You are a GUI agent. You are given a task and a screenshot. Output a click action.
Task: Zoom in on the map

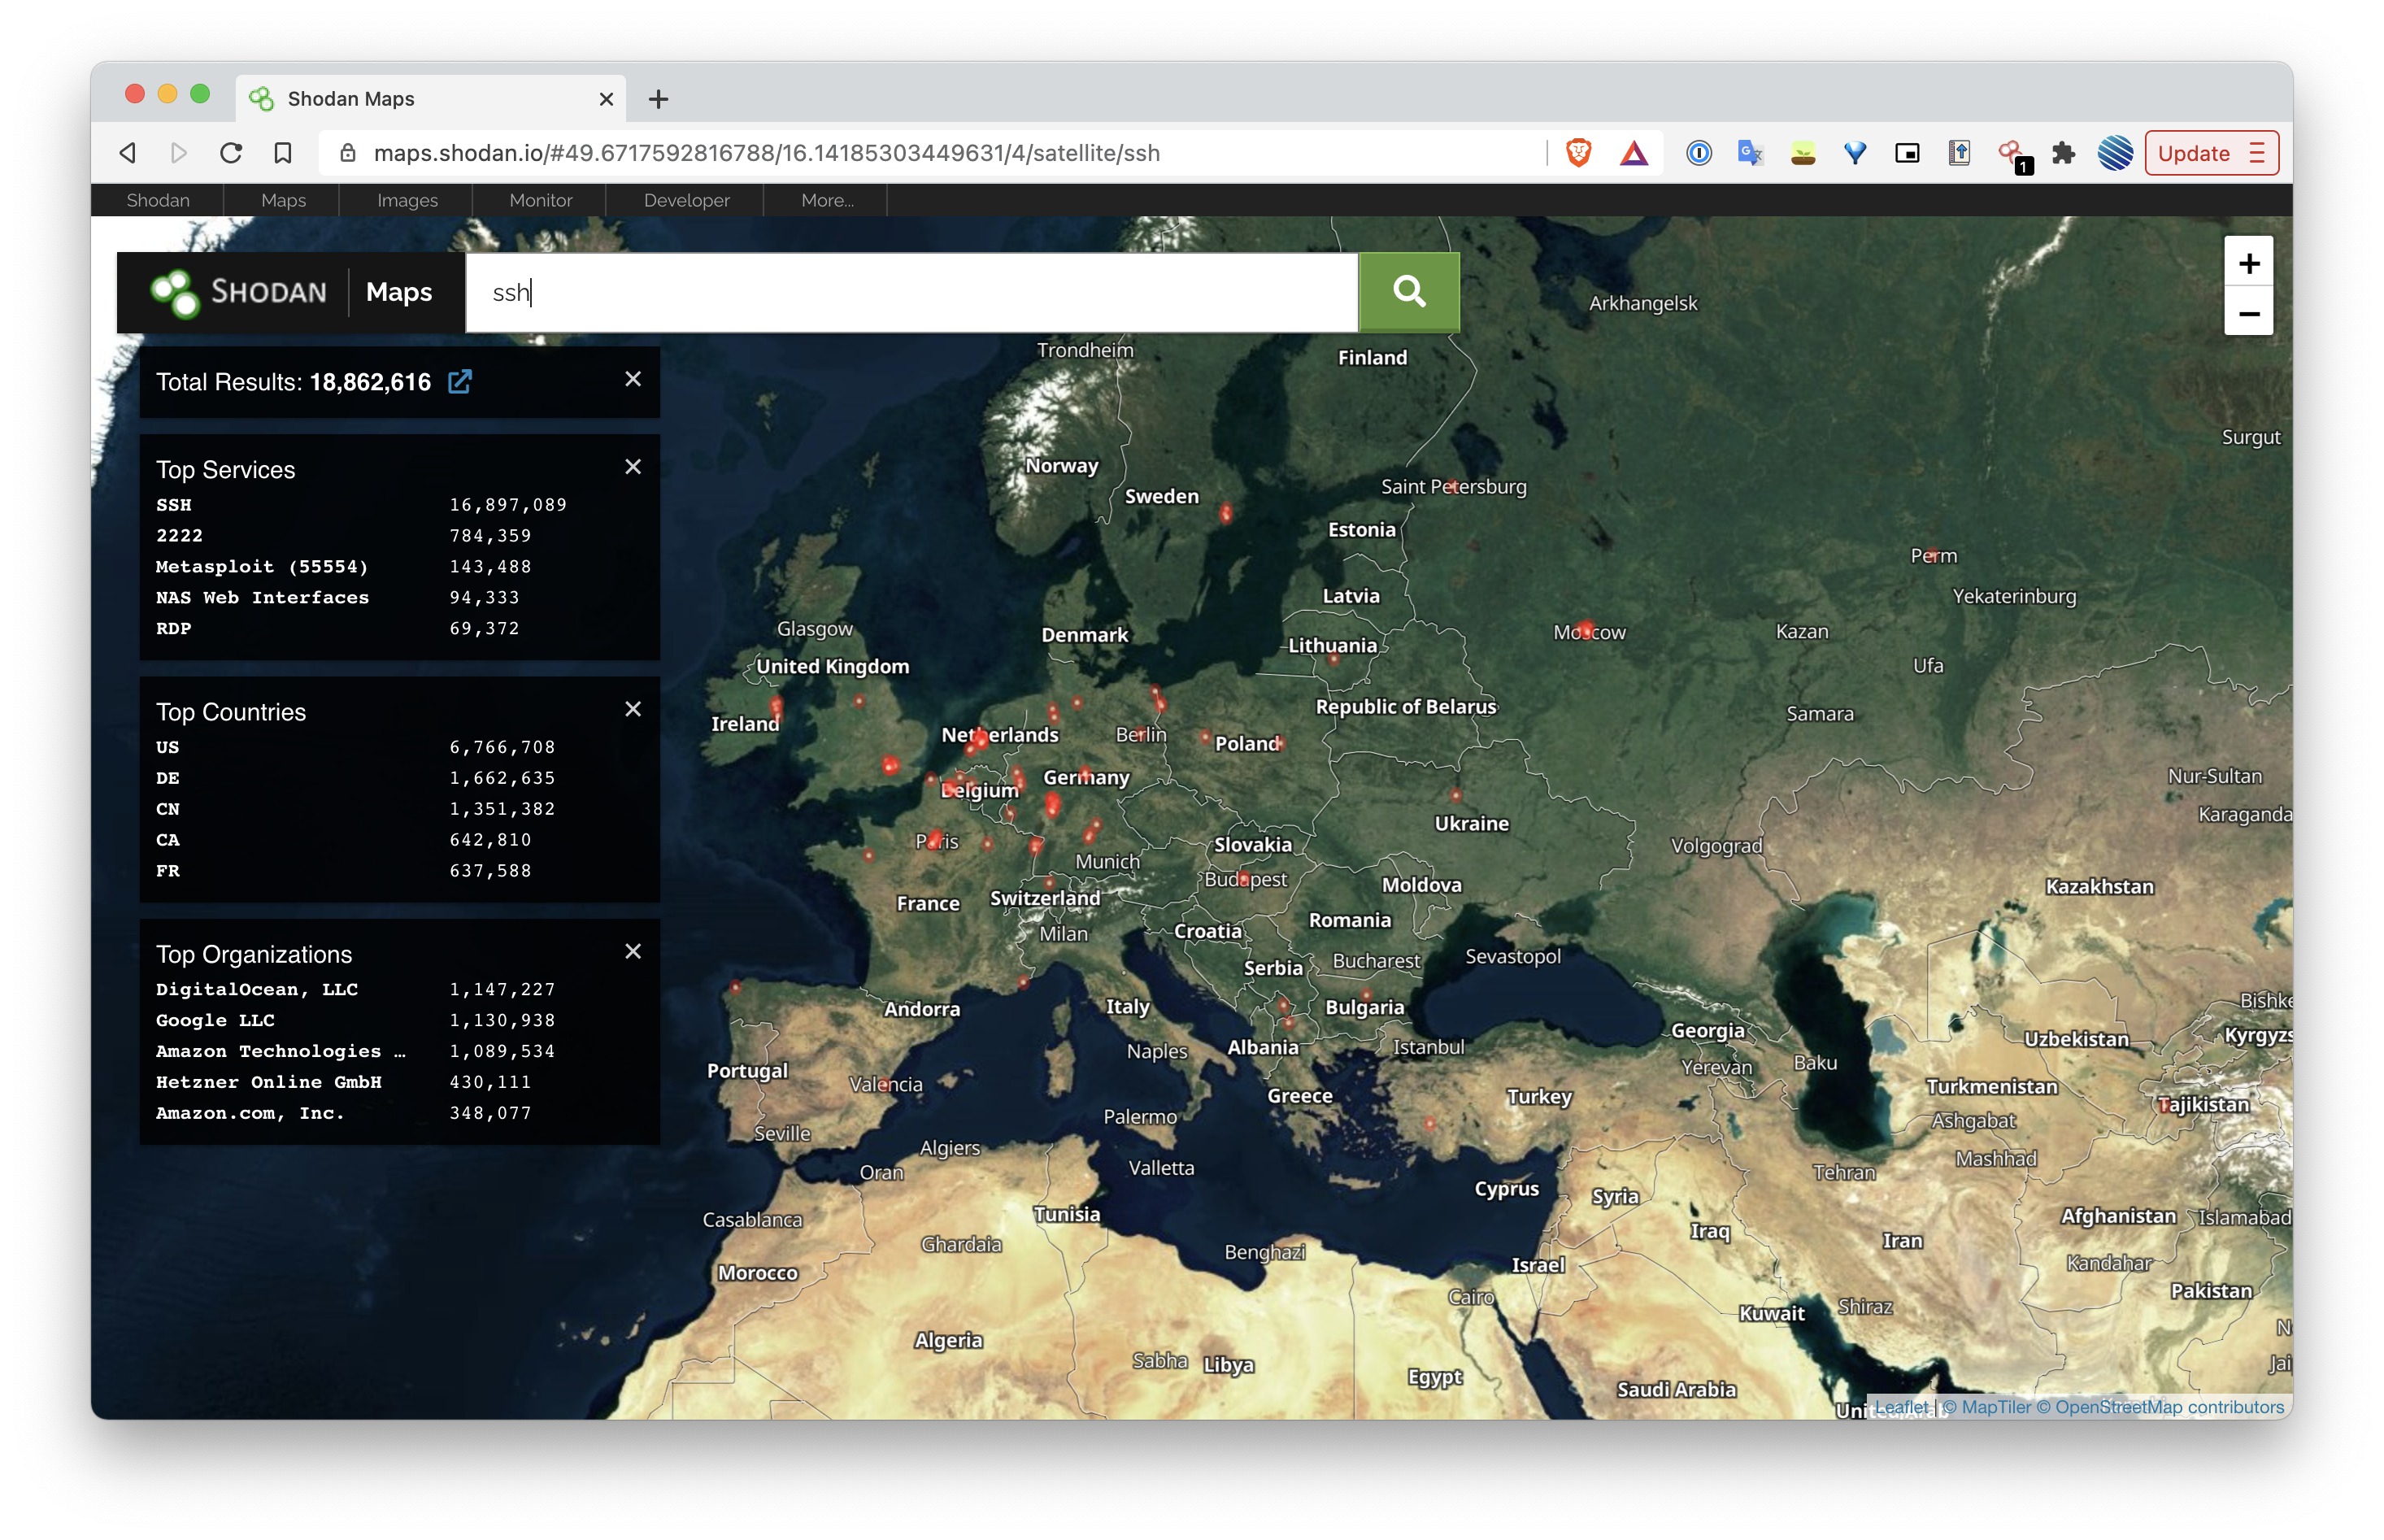pos(2248,263)
